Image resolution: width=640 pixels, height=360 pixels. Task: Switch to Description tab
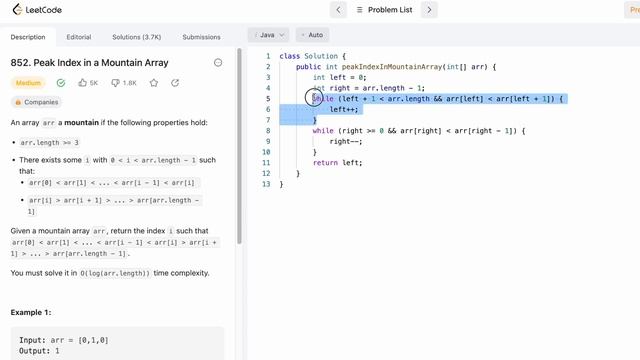(28, 37)
